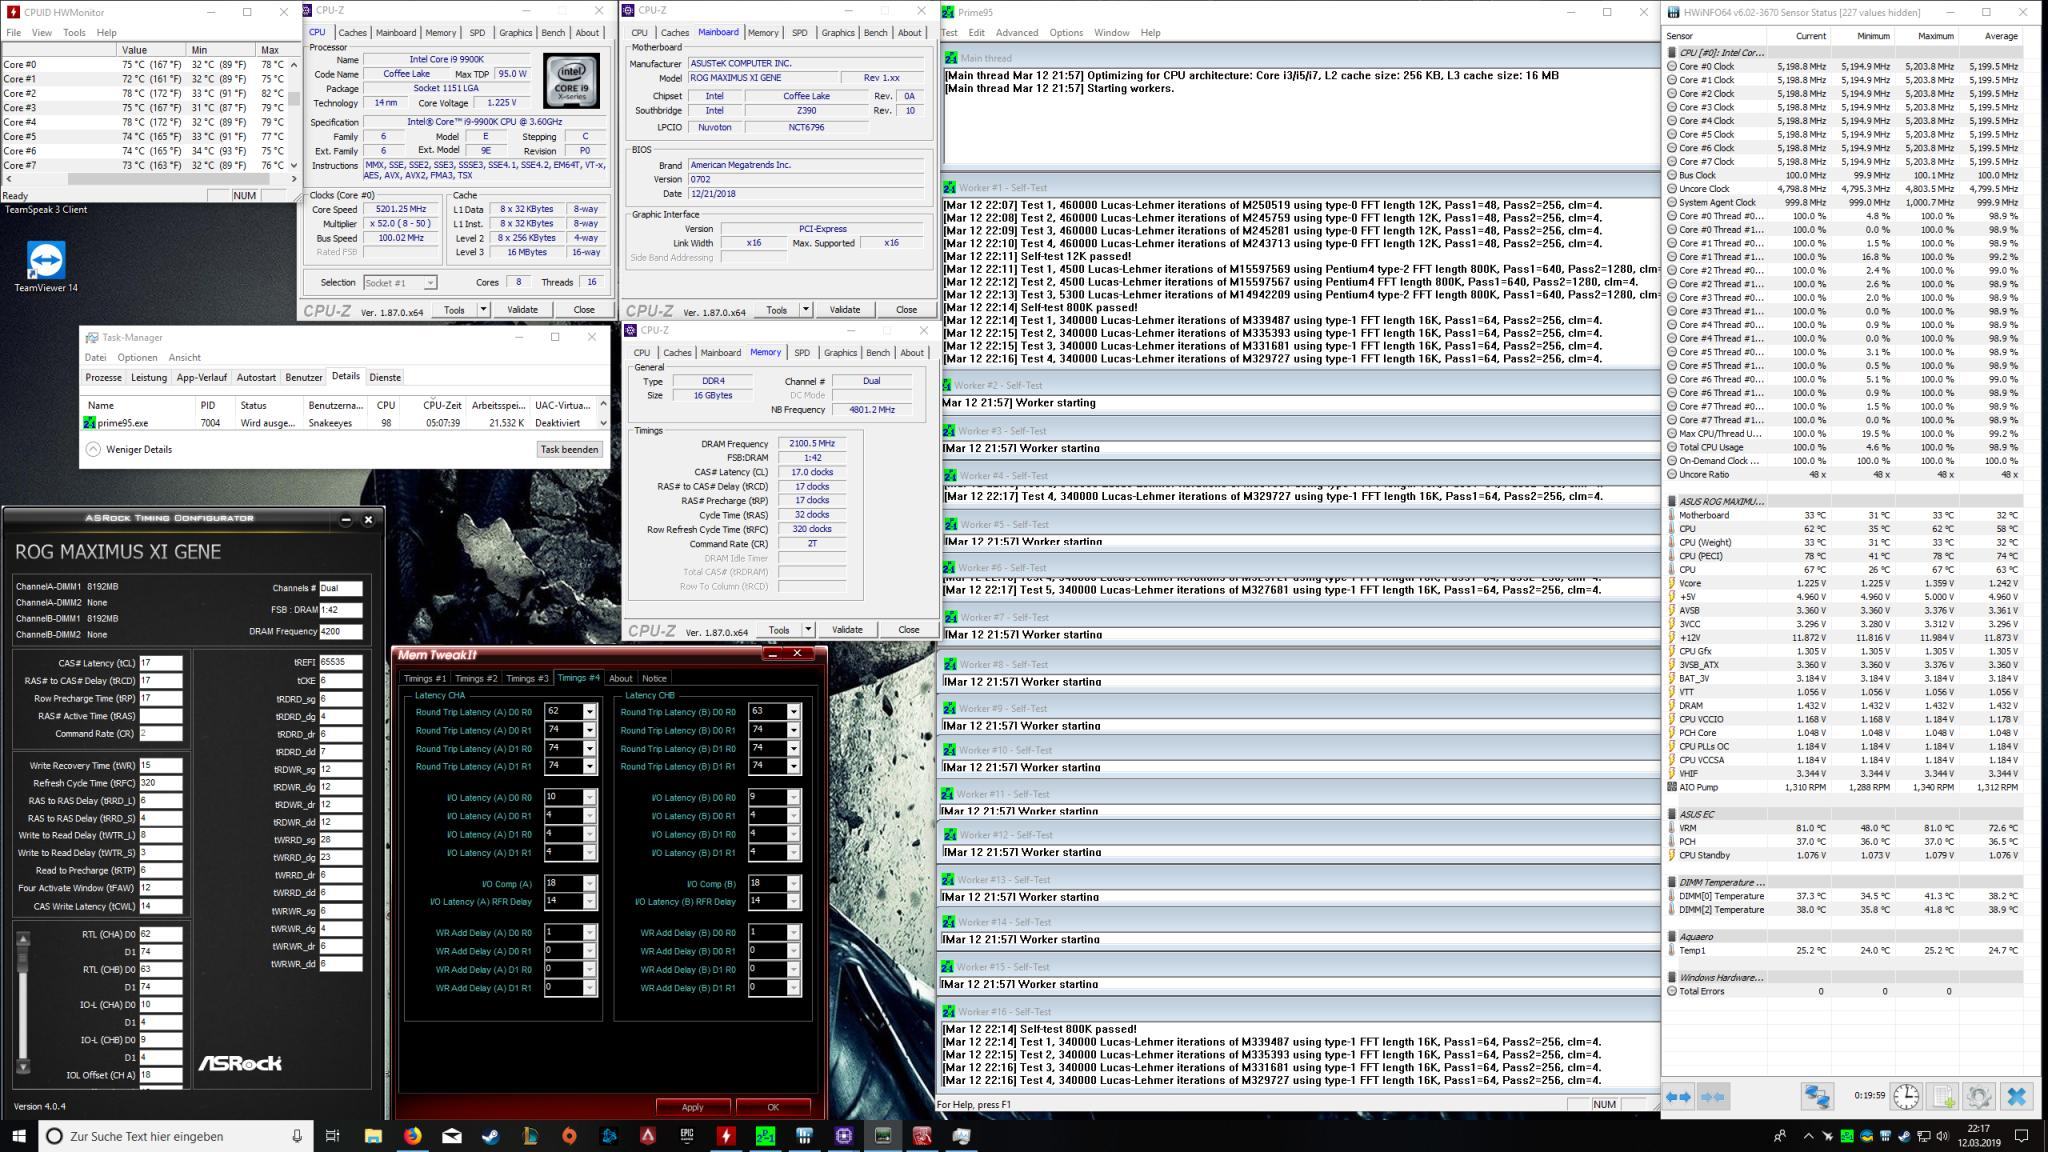Click the CAS# Latency (tCL) field in ASRock
The height and width of the screenshot is (1152, 2048).
click(x=161, y=662)
